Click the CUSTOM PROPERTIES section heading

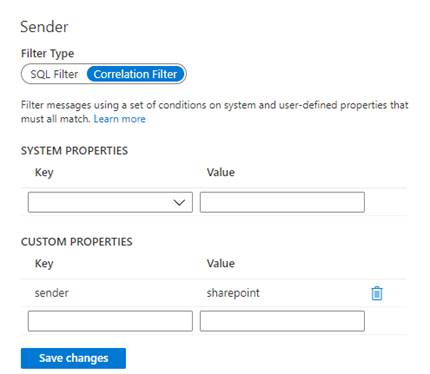[x=77, y=242]
